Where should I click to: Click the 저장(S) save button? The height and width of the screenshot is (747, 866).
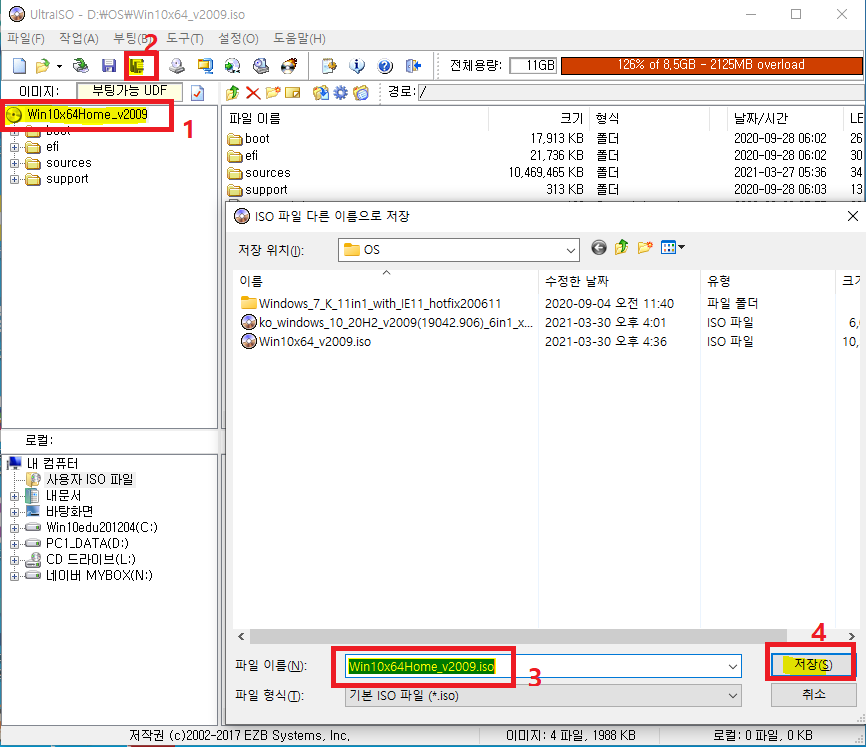(813, 664)
